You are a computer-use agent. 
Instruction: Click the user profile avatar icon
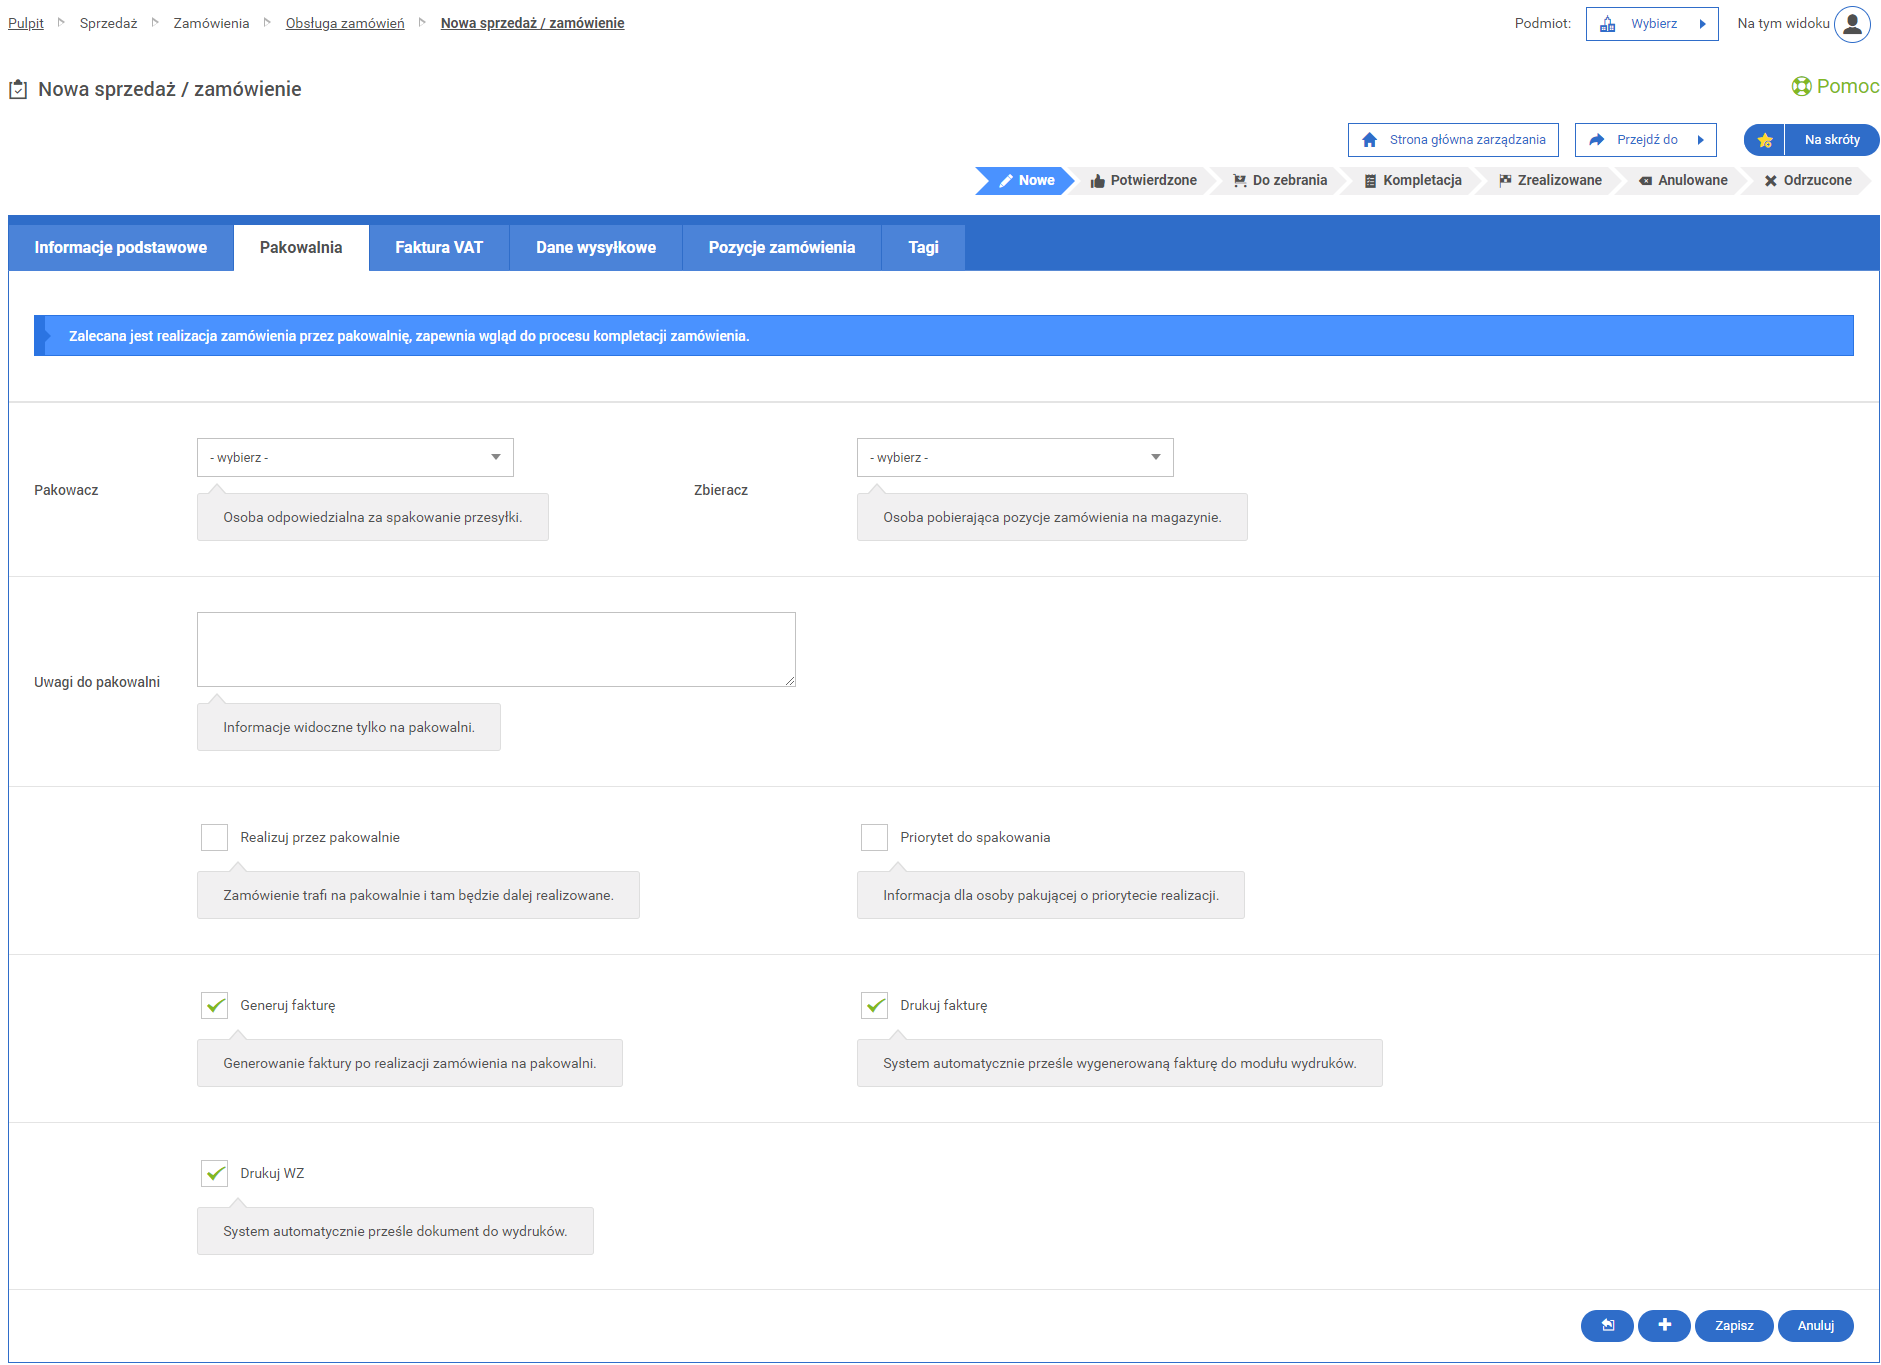pyautogui.click(x=1851, y=24)
